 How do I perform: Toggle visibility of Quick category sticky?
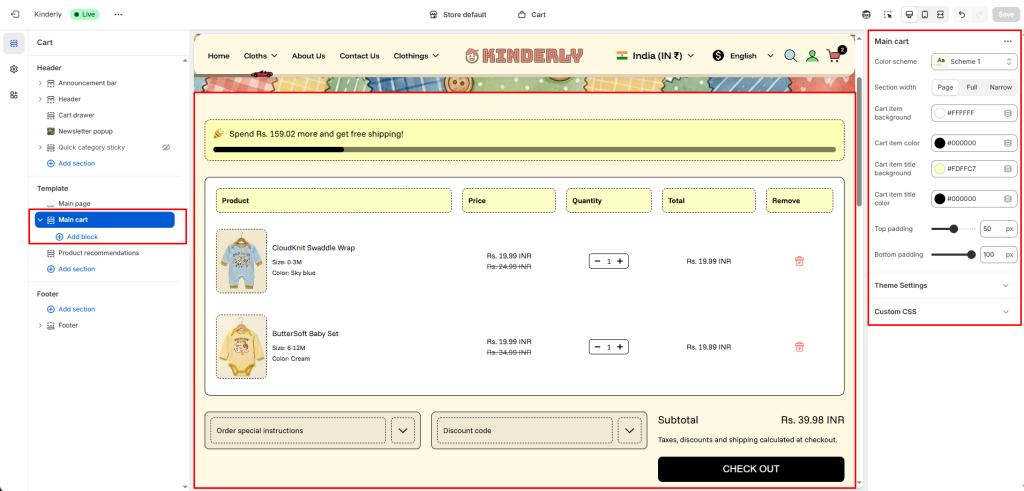[x=166, y=147]
